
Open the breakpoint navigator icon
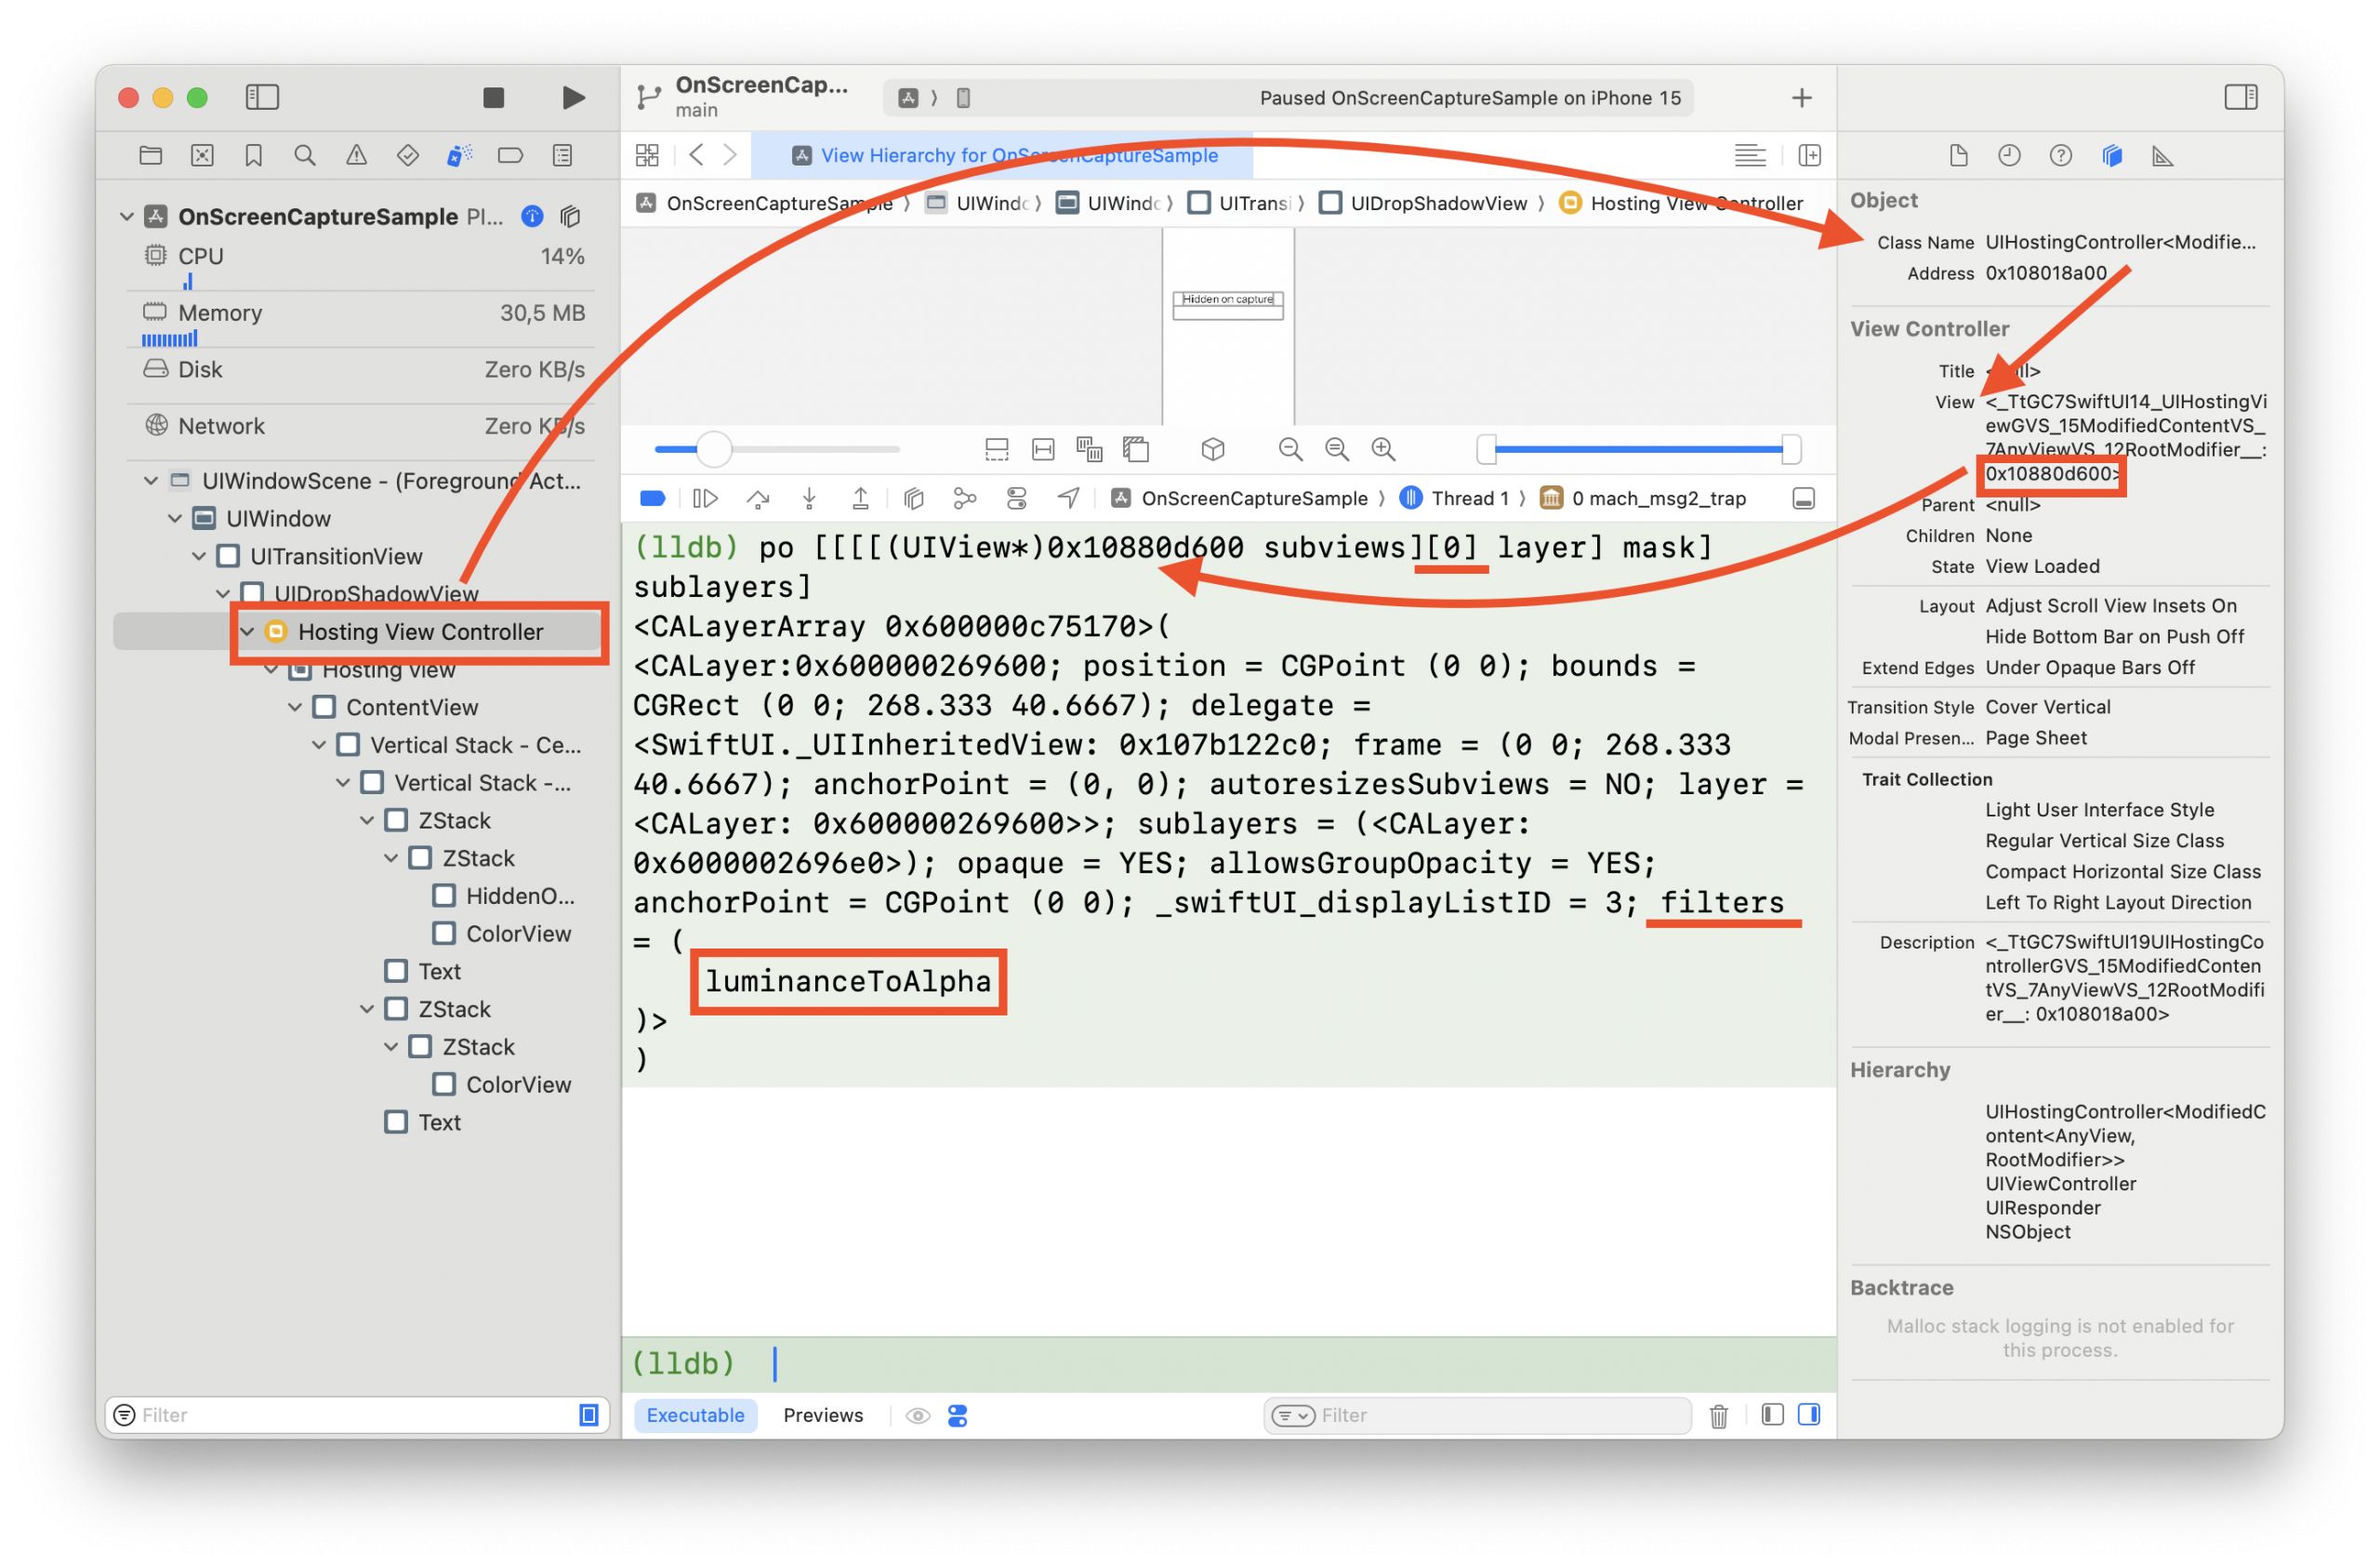click(510, 155)
